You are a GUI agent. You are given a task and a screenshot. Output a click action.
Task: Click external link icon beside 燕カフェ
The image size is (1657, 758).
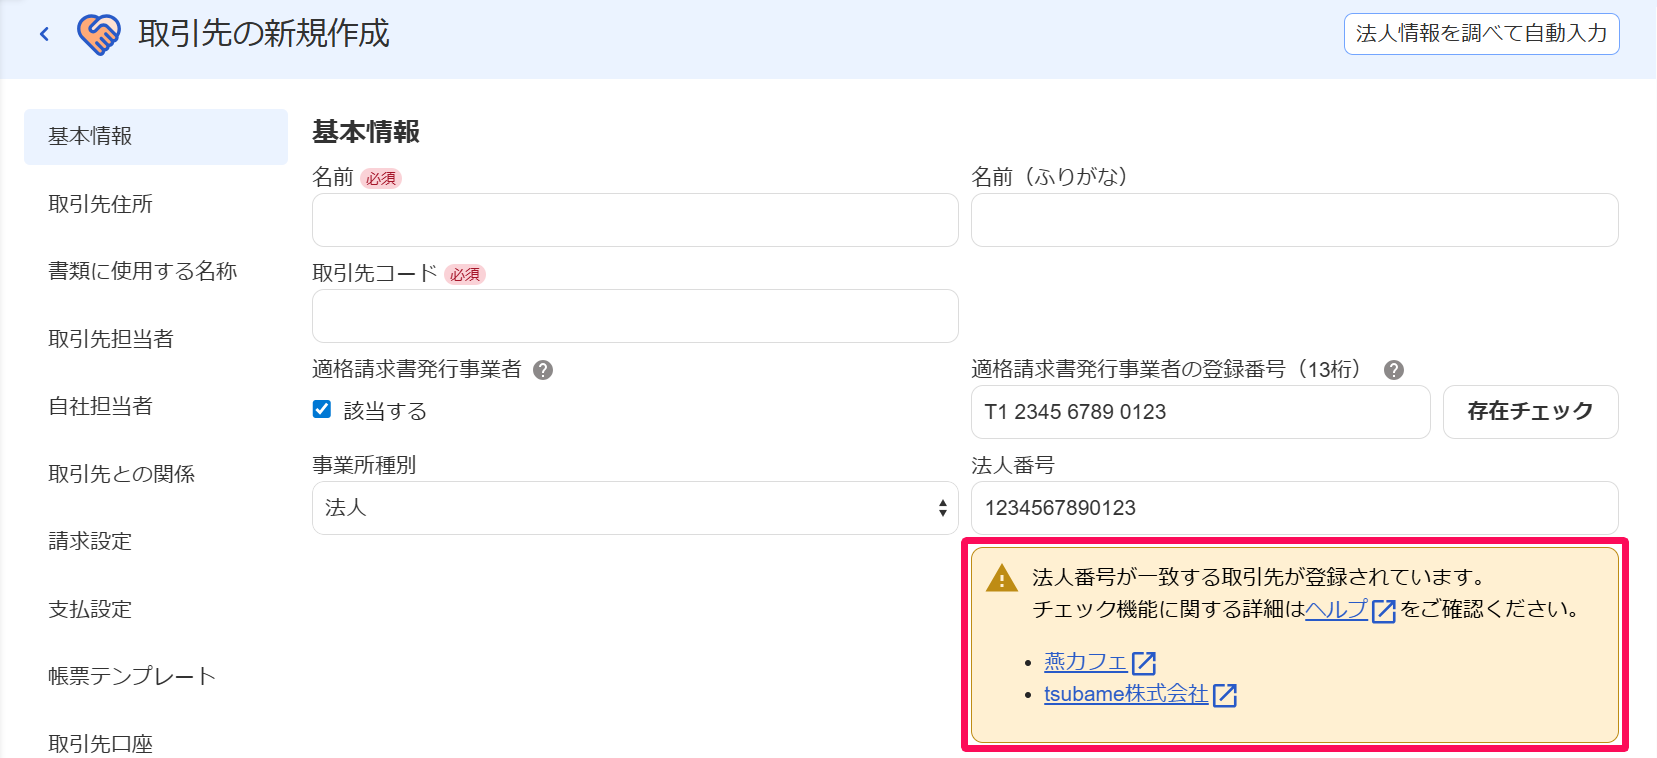point(1144,663)
